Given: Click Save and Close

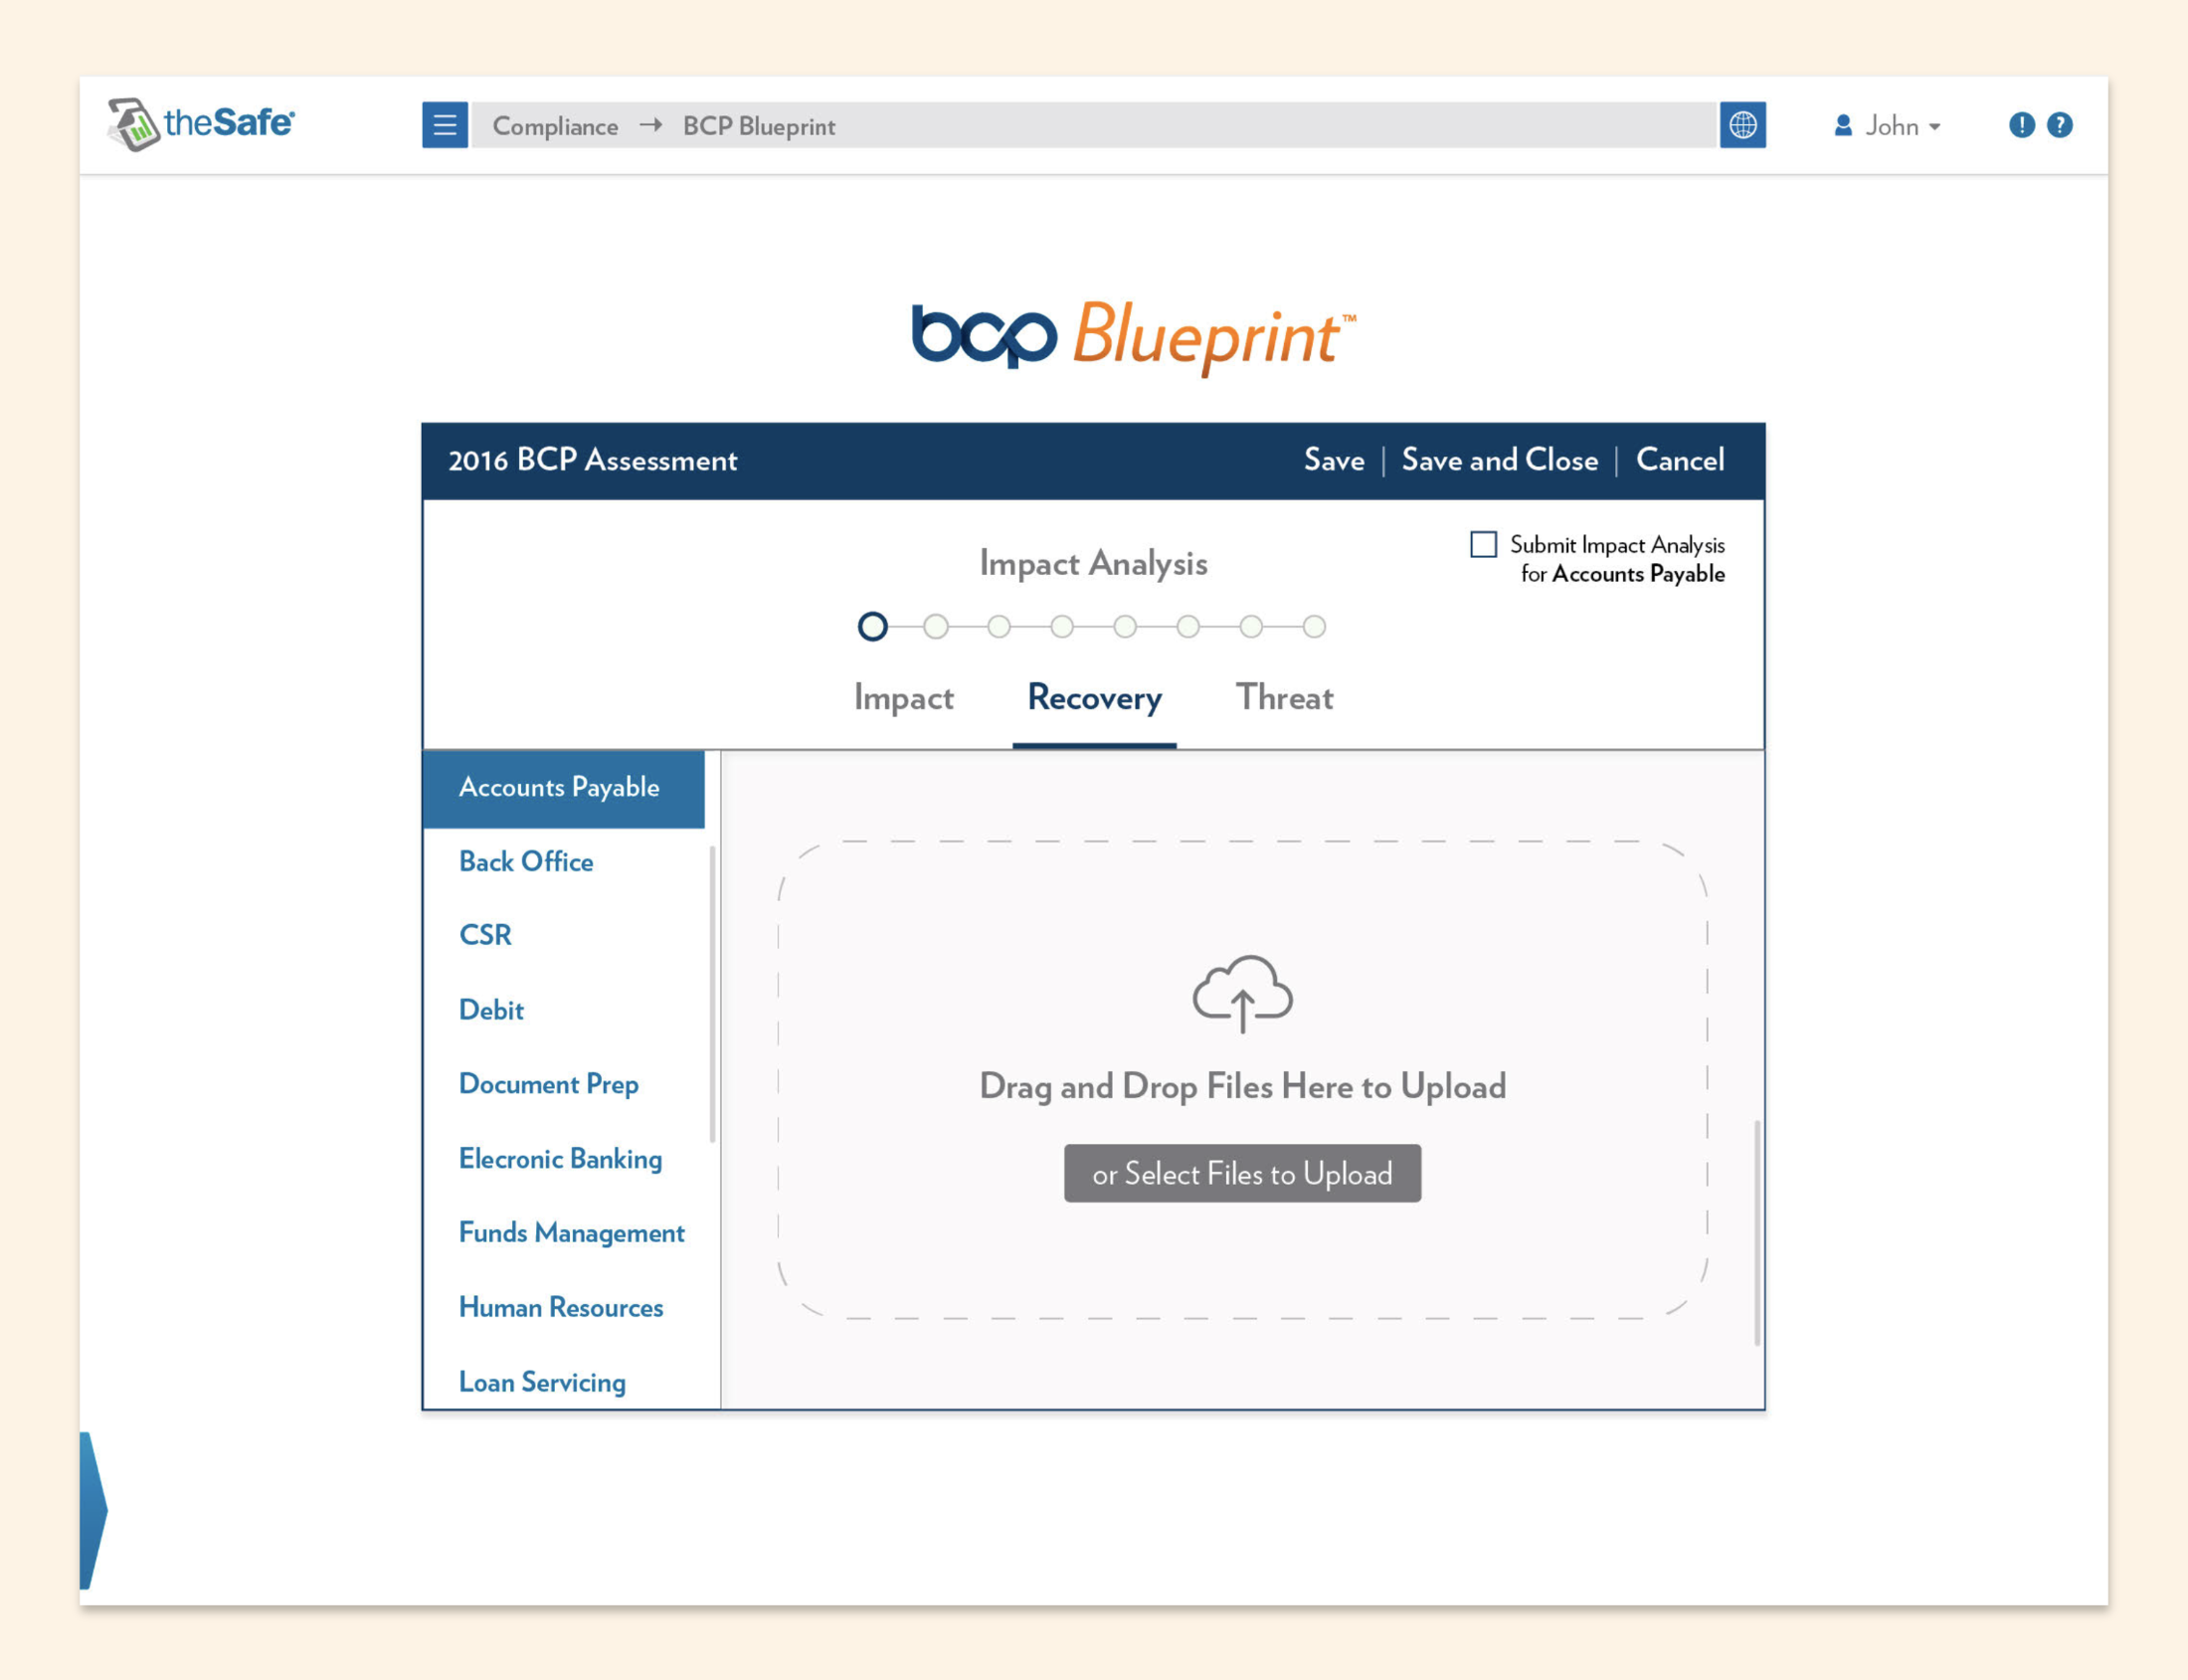Looking at the screenshot, I should tap(1499, 460).
